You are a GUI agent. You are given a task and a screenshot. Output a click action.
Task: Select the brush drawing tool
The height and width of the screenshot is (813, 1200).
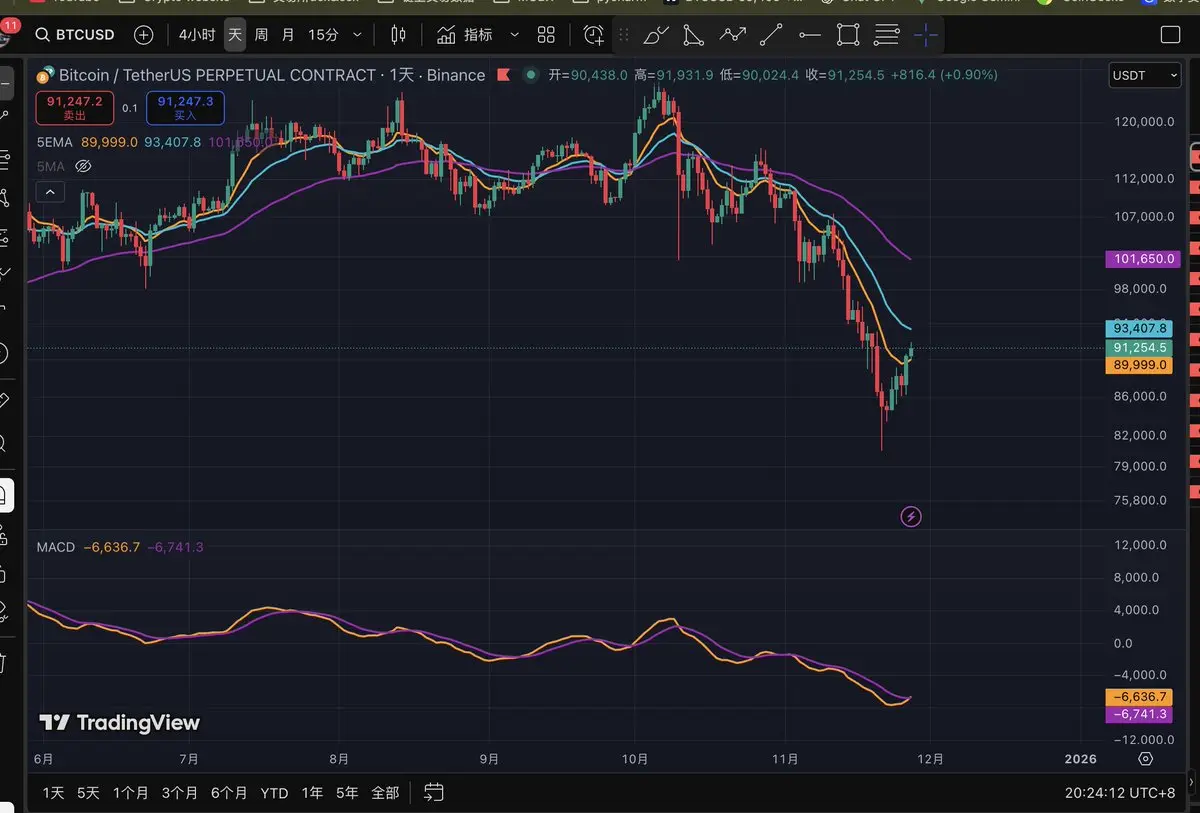coord(656,36)
